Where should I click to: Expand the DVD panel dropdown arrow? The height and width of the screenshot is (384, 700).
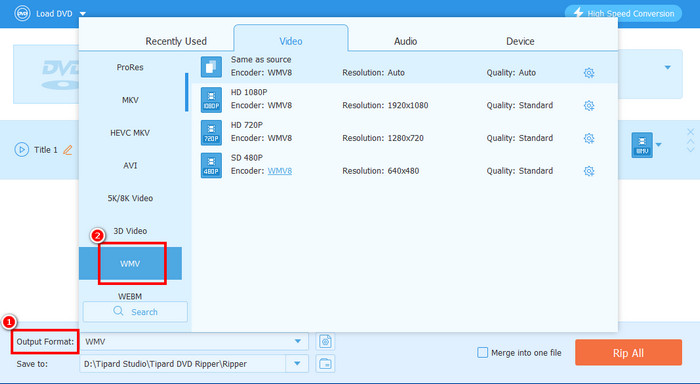pos(667,67)
